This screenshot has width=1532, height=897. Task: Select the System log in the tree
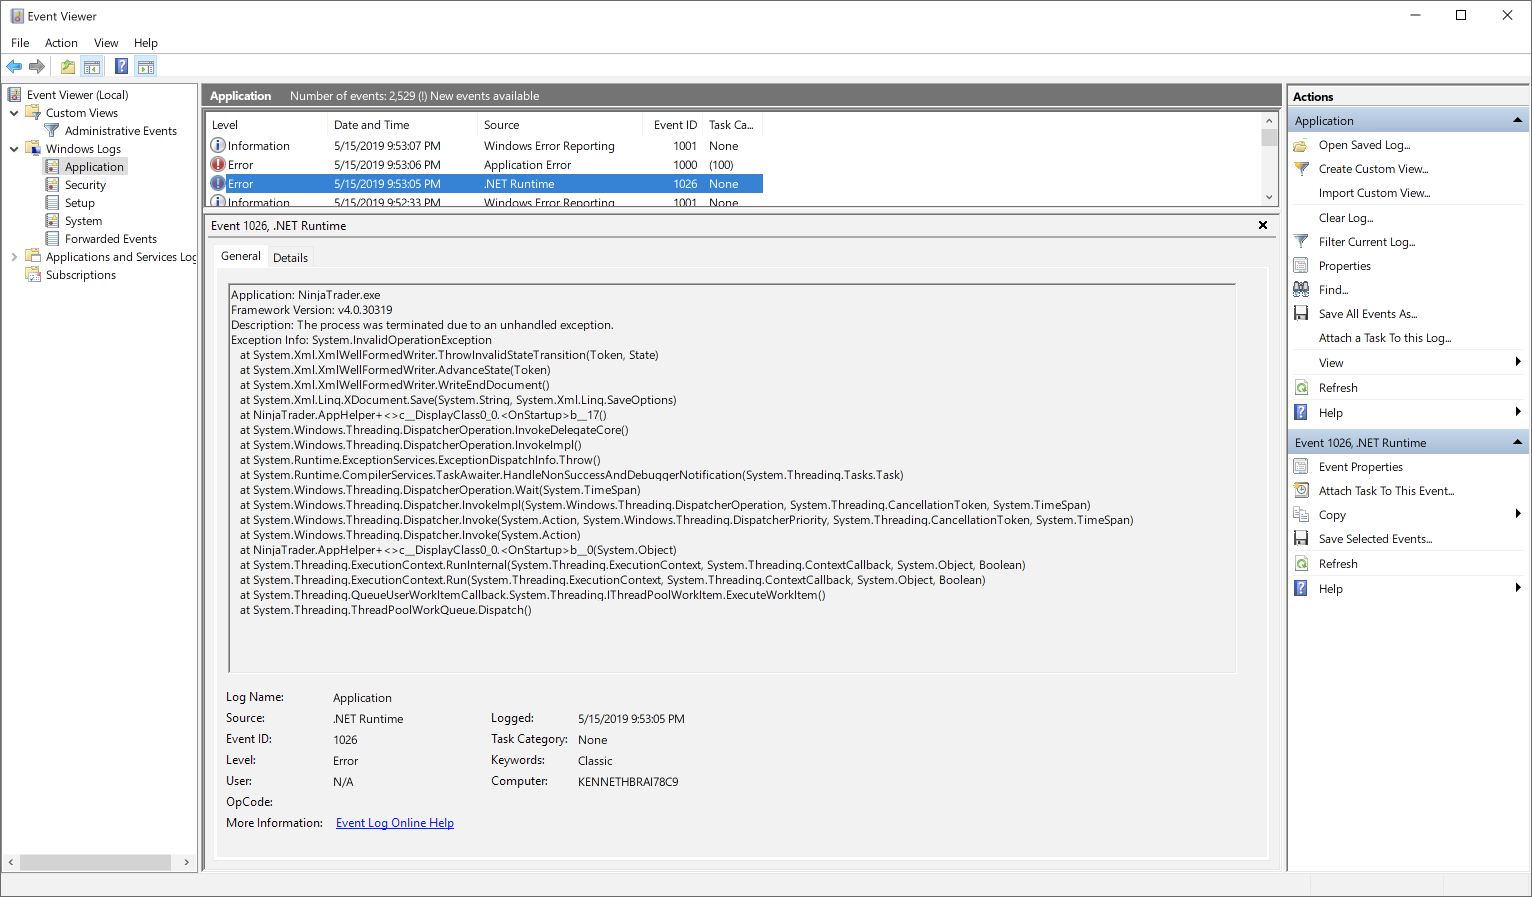coord(83,221)
